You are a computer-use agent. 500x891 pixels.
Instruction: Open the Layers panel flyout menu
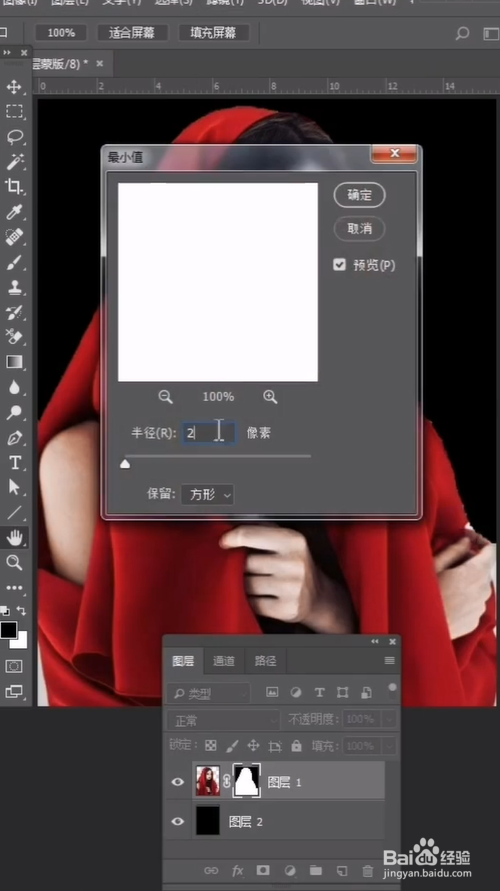click(x=389, y=660)
